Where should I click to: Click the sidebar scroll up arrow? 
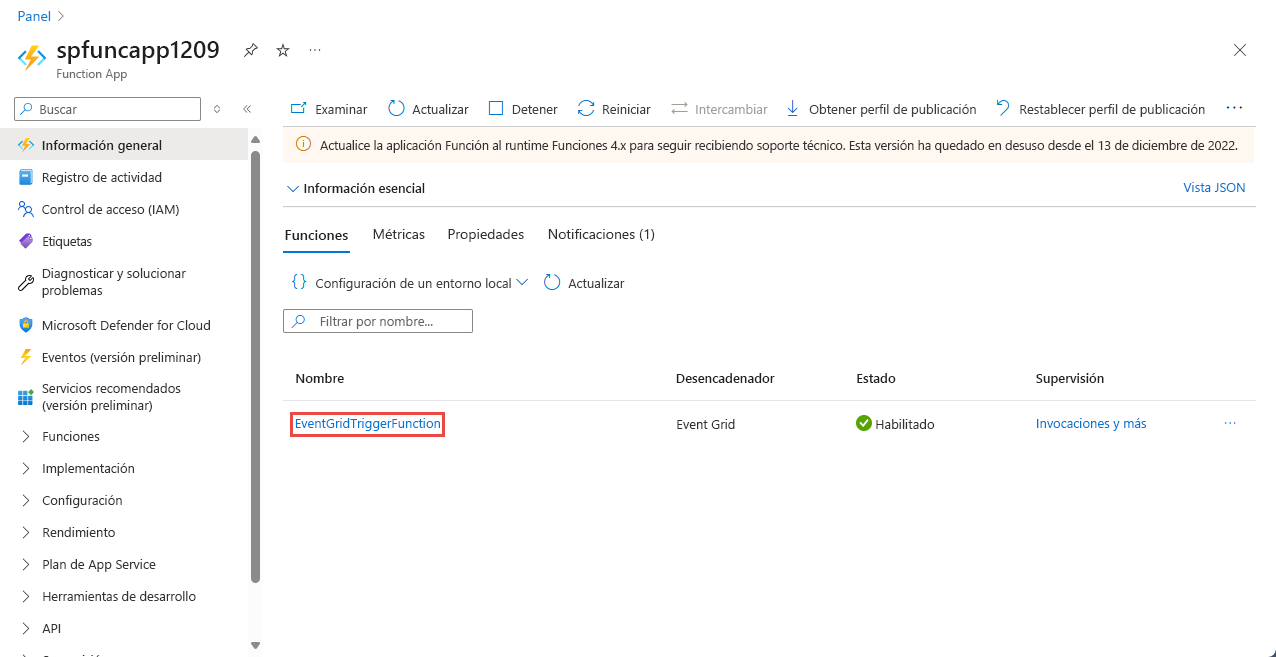coord(255,139)
